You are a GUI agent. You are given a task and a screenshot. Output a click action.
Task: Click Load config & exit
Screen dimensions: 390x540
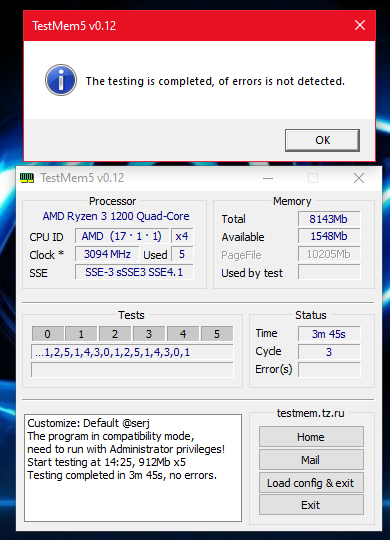click(x=311, y=483)
